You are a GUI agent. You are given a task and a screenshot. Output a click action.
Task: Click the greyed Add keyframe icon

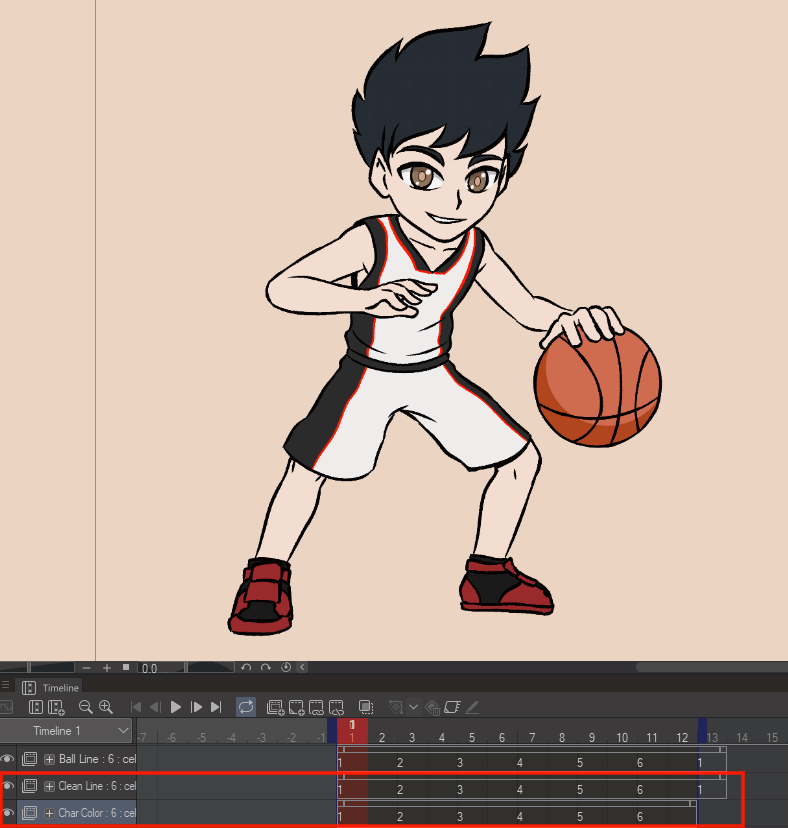pyautogui.click(x=395, y=707)
